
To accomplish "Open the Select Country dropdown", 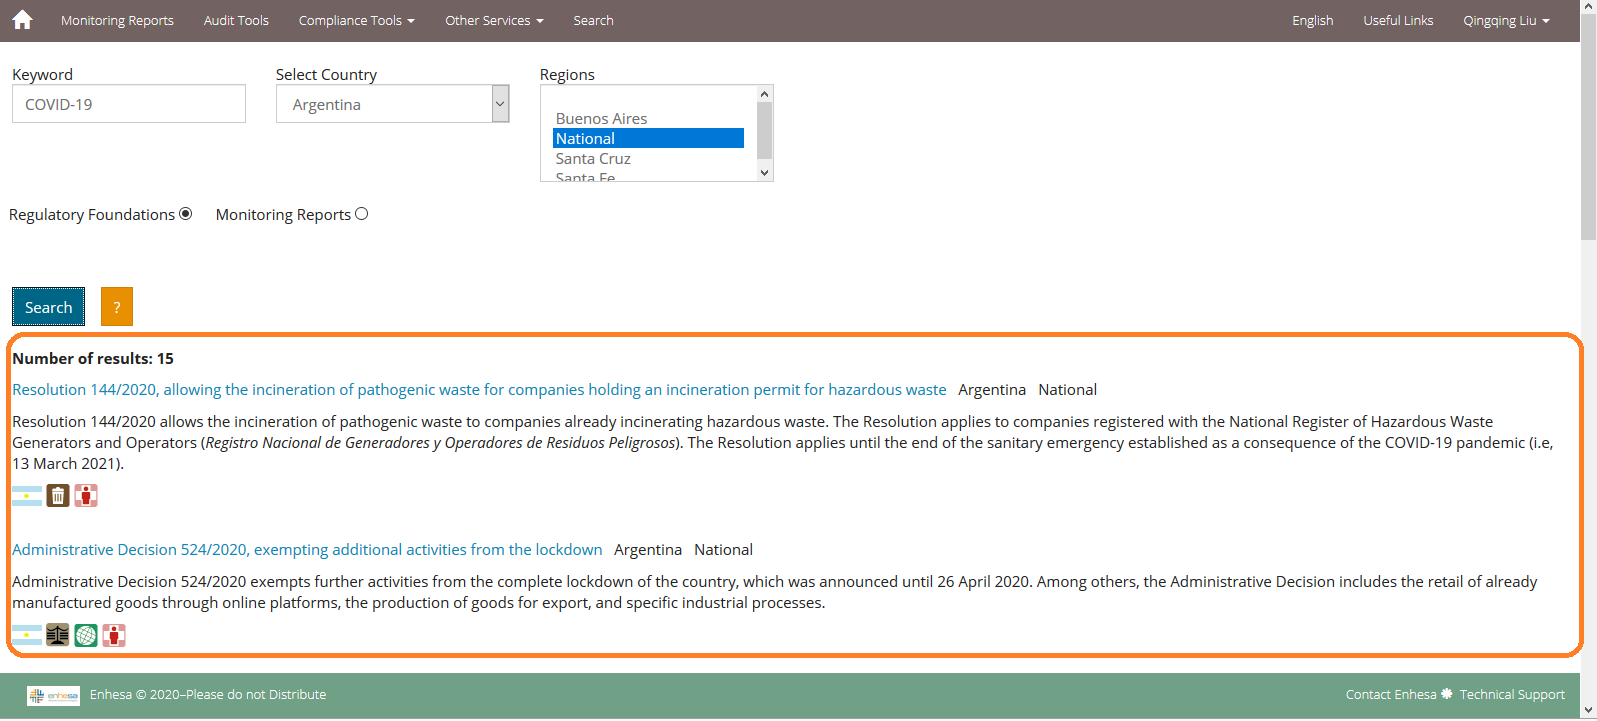I will point(393,104).
